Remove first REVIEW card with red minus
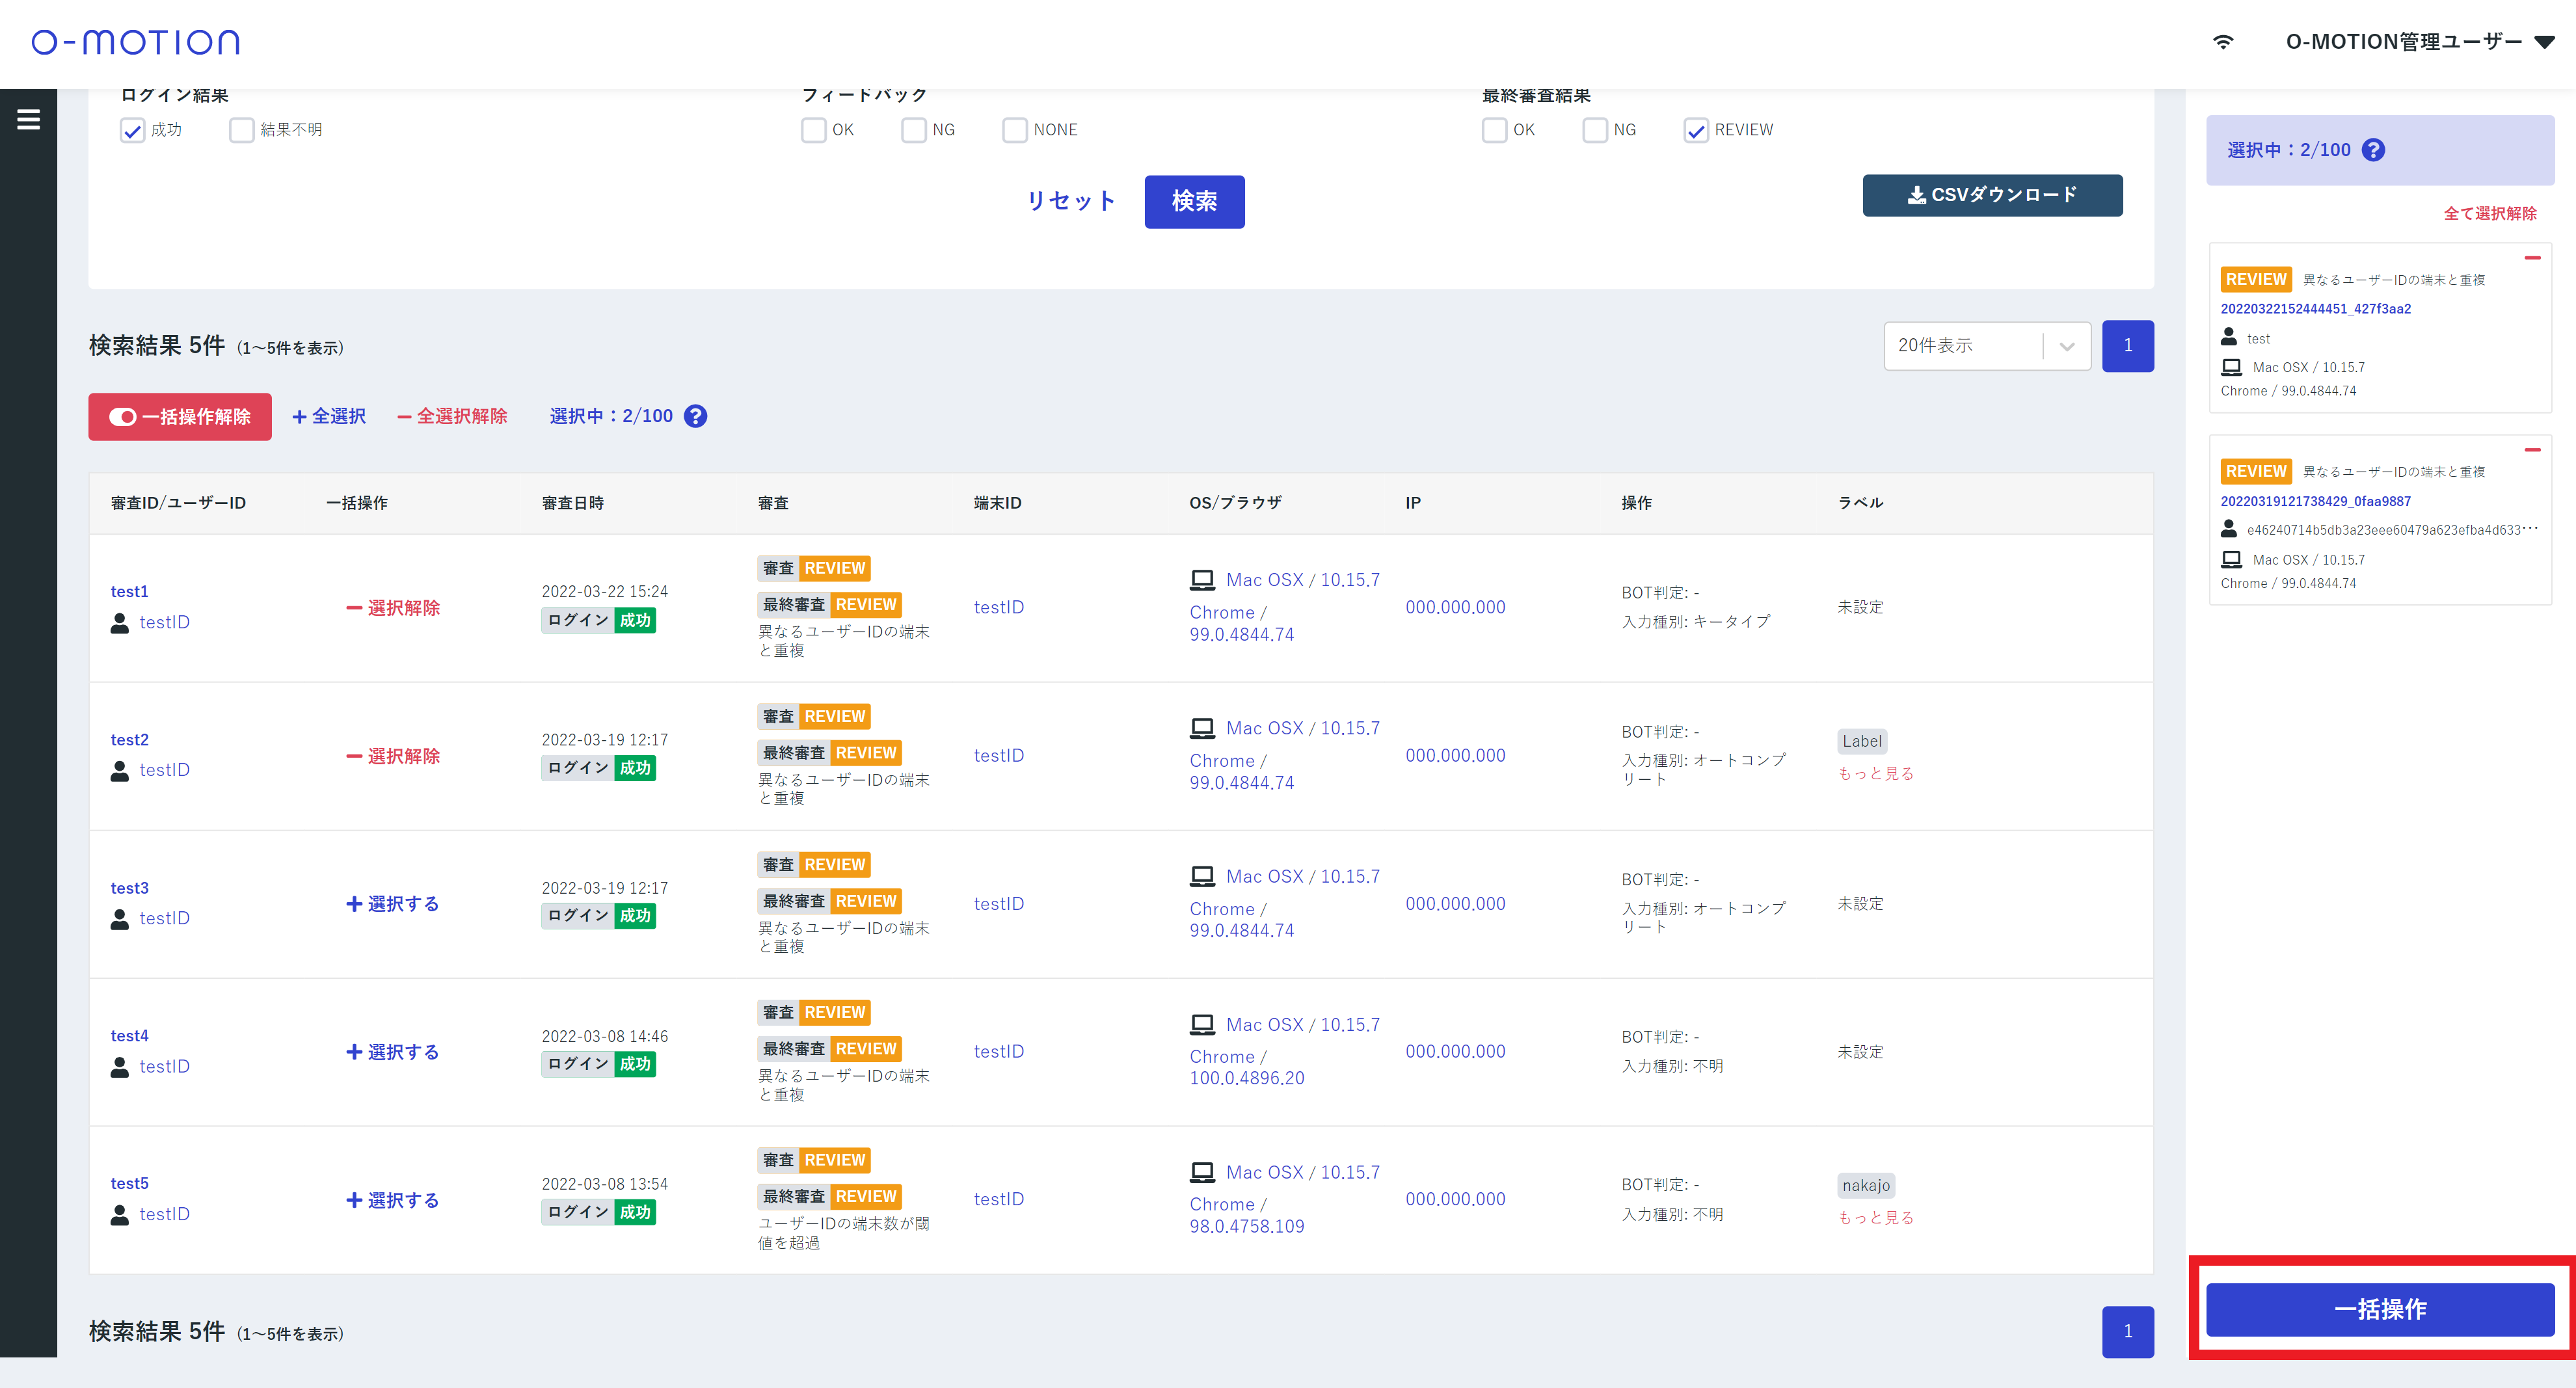Image resolution: width=2576 pixels, height=1388 pixels. pos(2532,258)
